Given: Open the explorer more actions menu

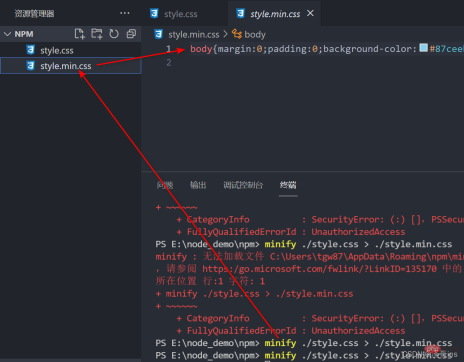Looking at the screenshot, I should point(125,13).
